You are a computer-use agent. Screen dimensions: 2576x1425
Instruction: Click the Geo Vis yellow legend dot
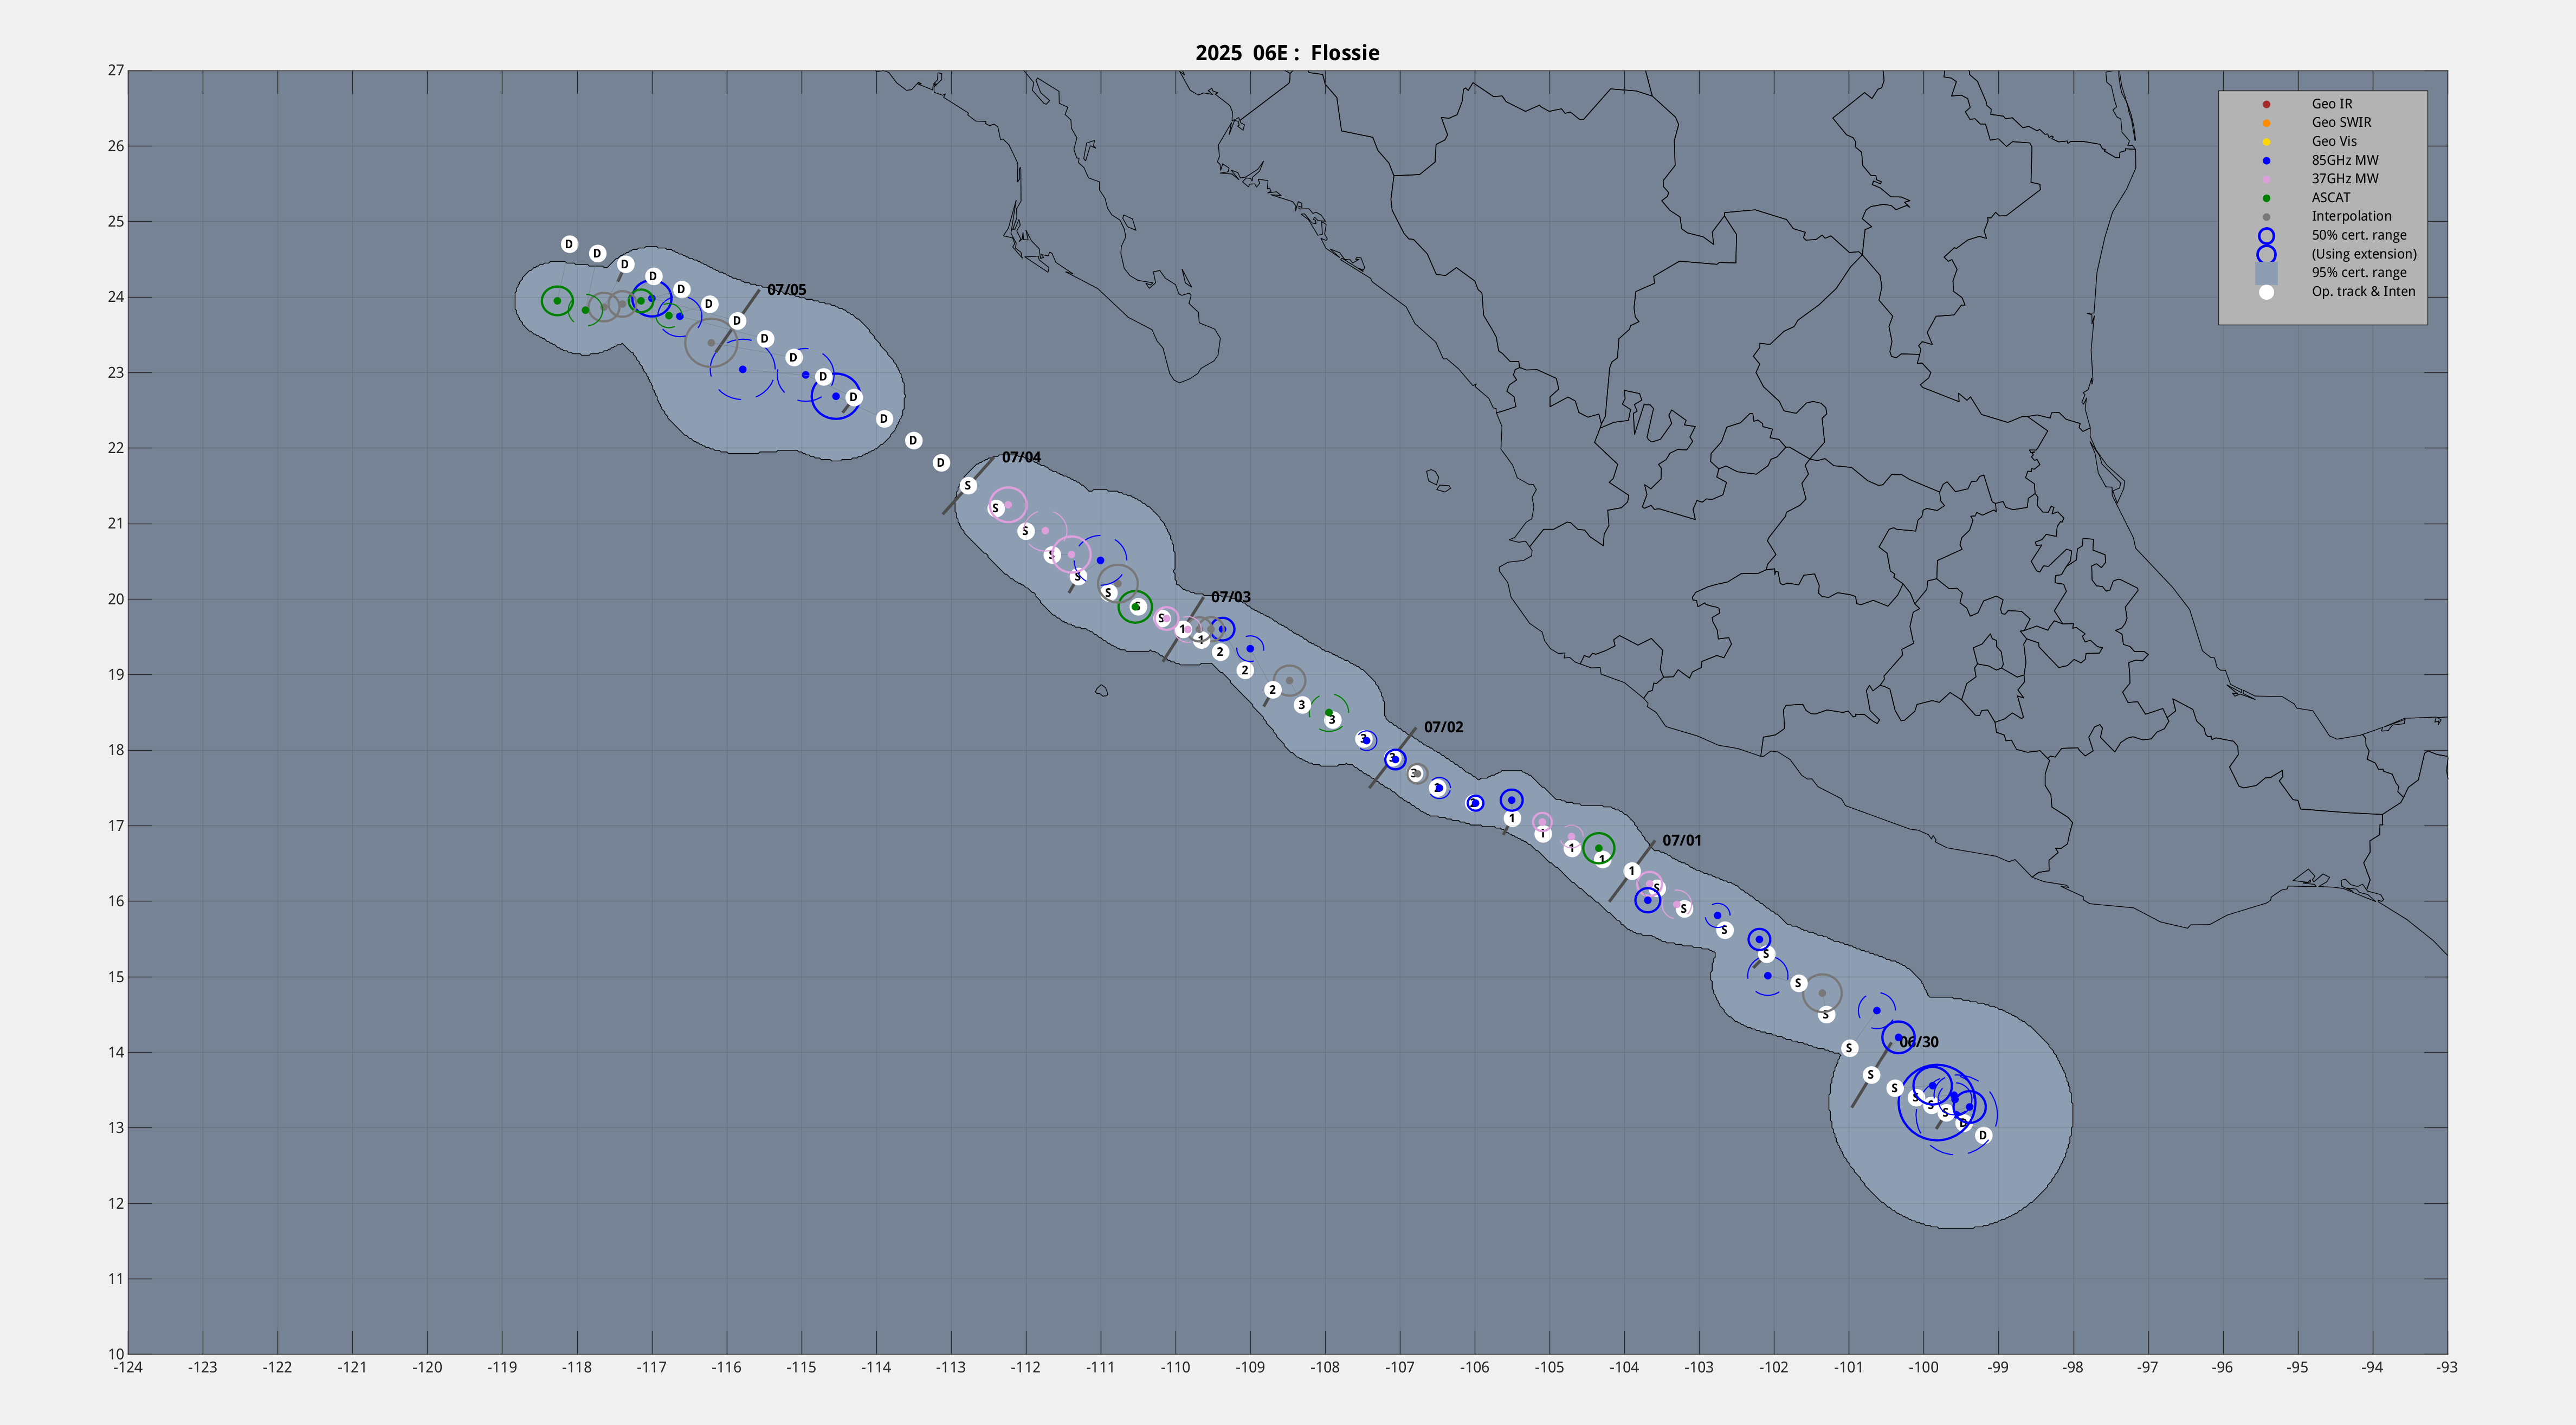coord(2266,142)
